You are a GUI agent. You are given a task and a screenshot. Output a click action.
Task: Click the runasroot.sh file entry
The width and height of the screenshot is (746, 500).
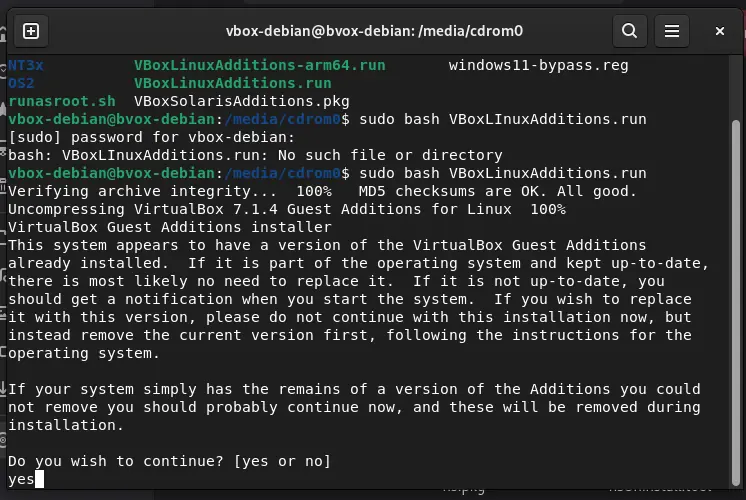point(62,101)
